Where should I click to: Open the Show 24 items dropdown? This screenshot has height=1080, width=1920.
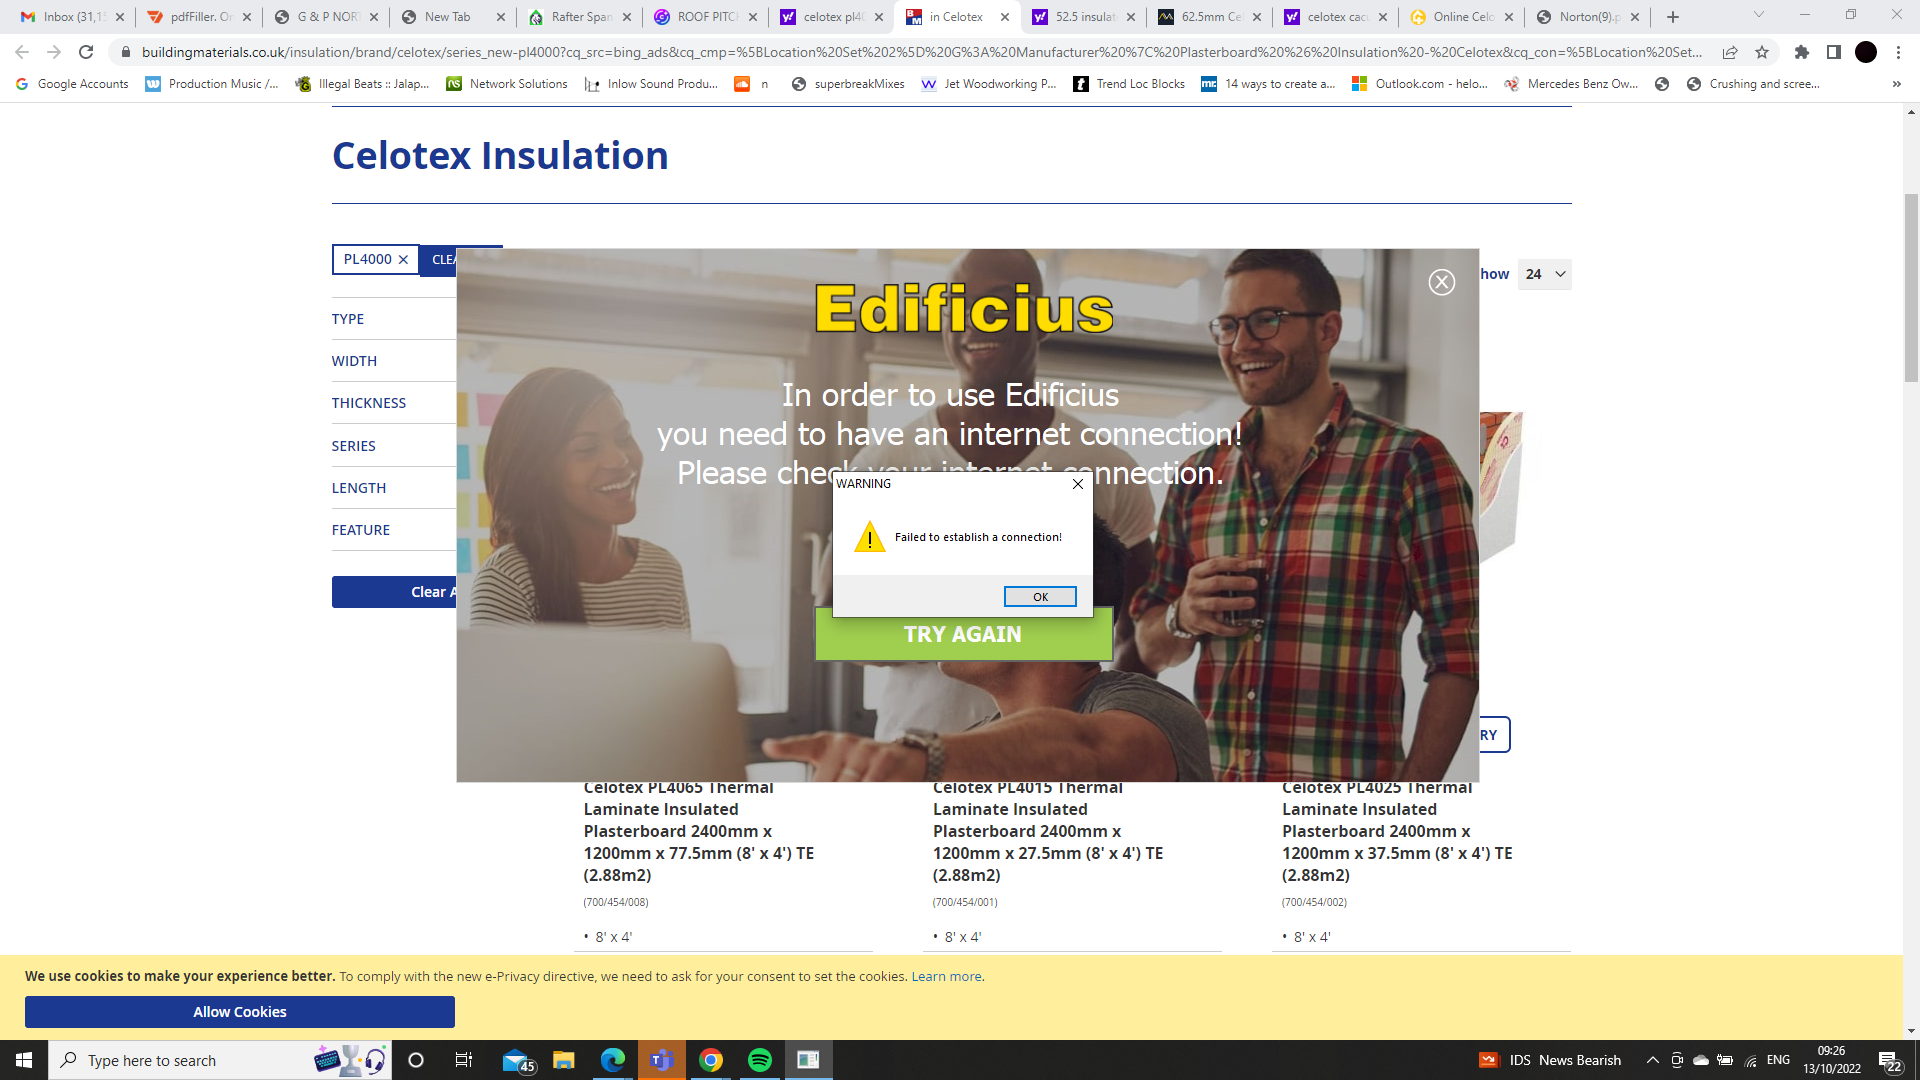coord(1545,274)
